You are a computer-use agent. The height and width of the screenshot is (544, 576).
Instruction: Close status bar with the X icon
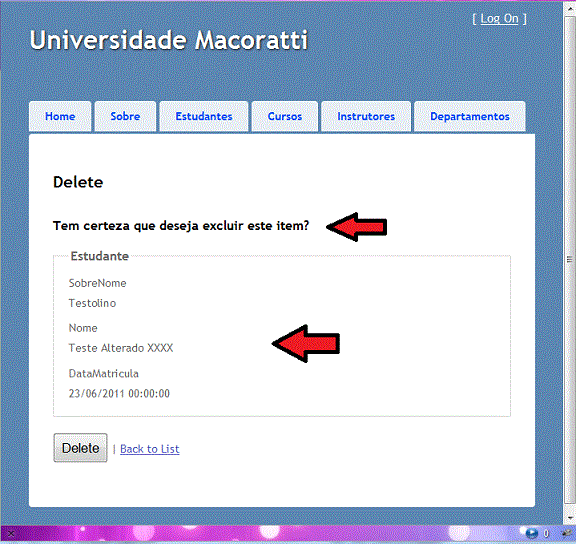11,533
